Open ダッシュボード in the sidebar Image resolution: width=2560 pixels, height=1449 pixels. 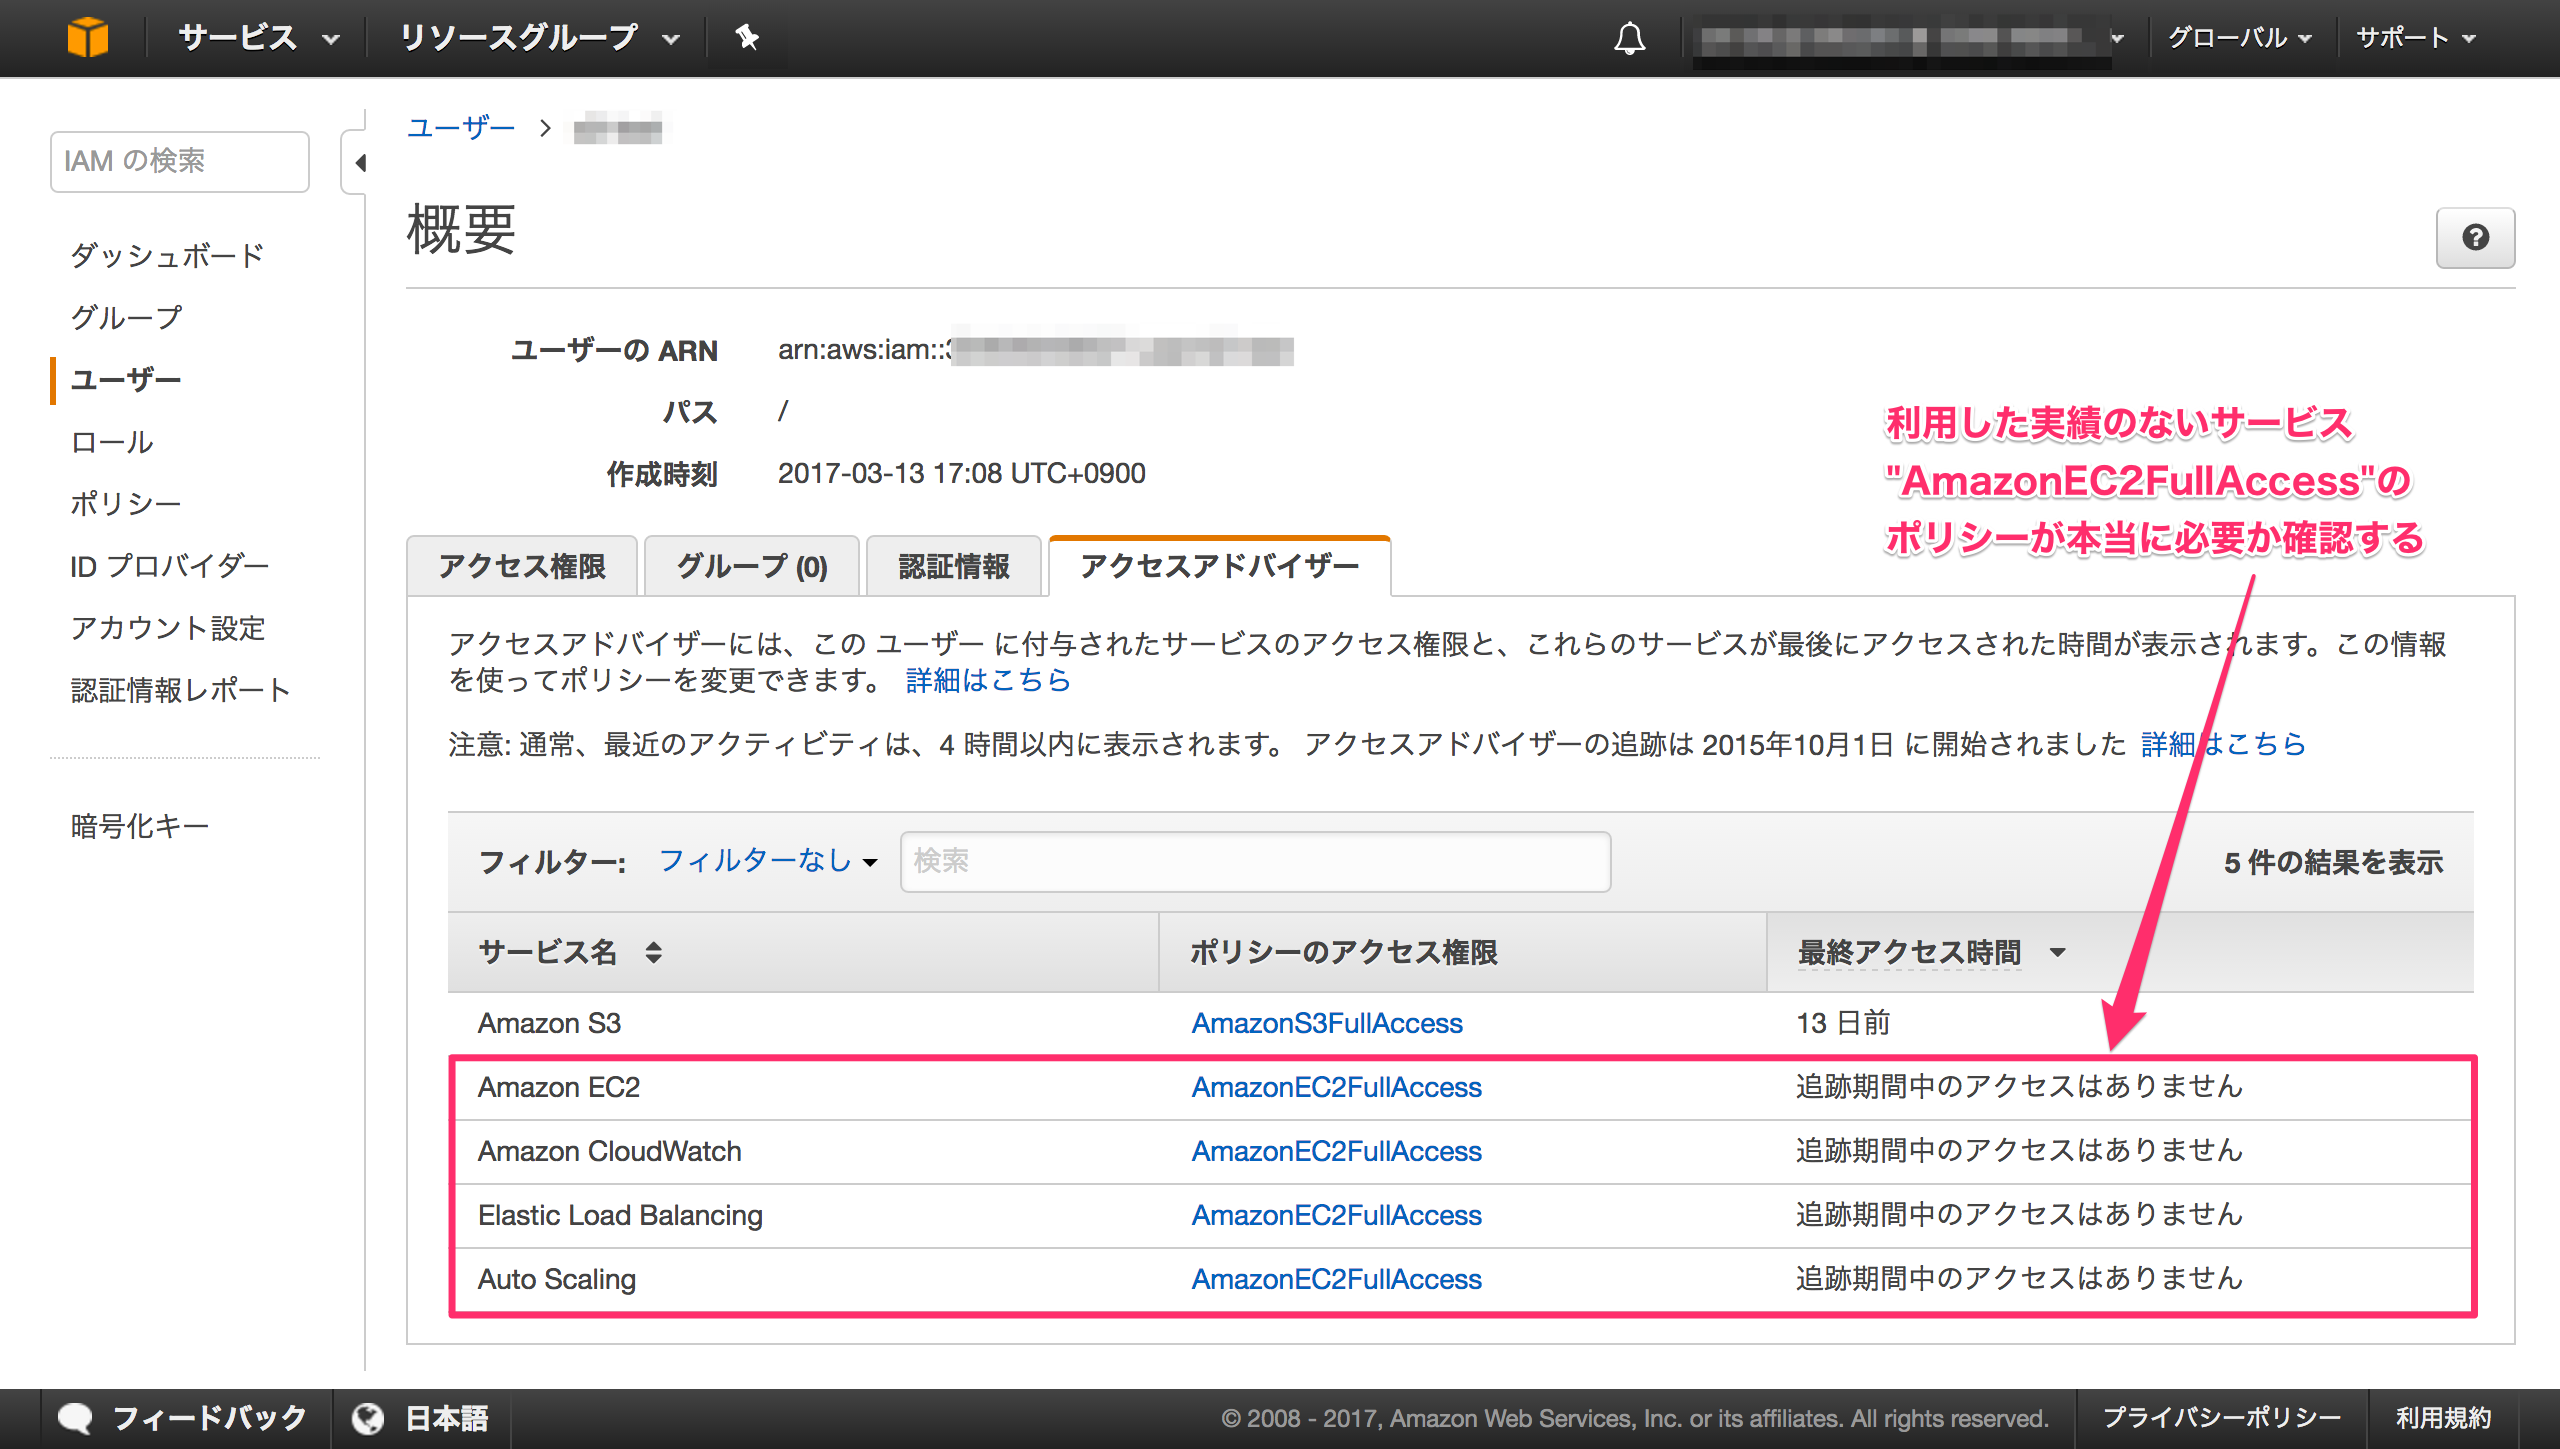pos(167,255)
